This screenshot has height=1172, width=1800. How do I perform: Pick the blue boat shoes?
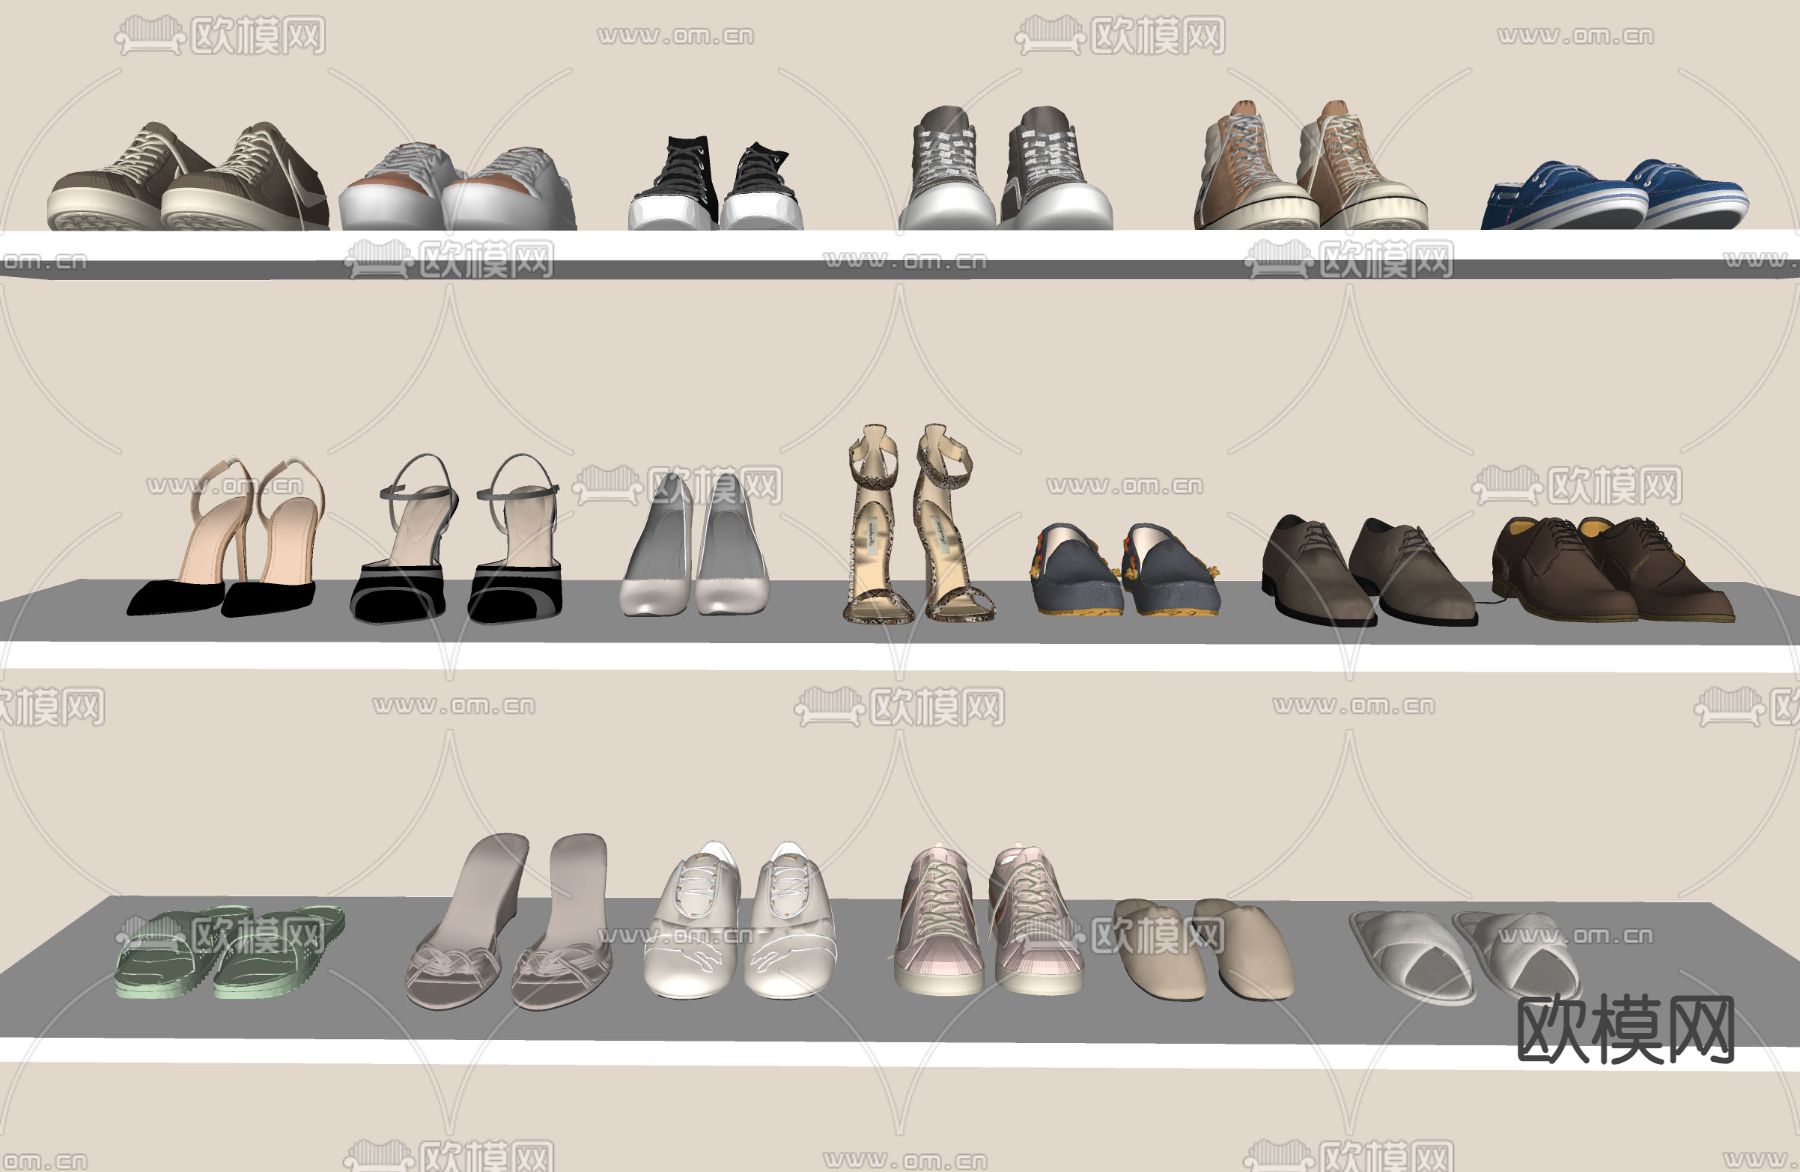(1614, 194)
